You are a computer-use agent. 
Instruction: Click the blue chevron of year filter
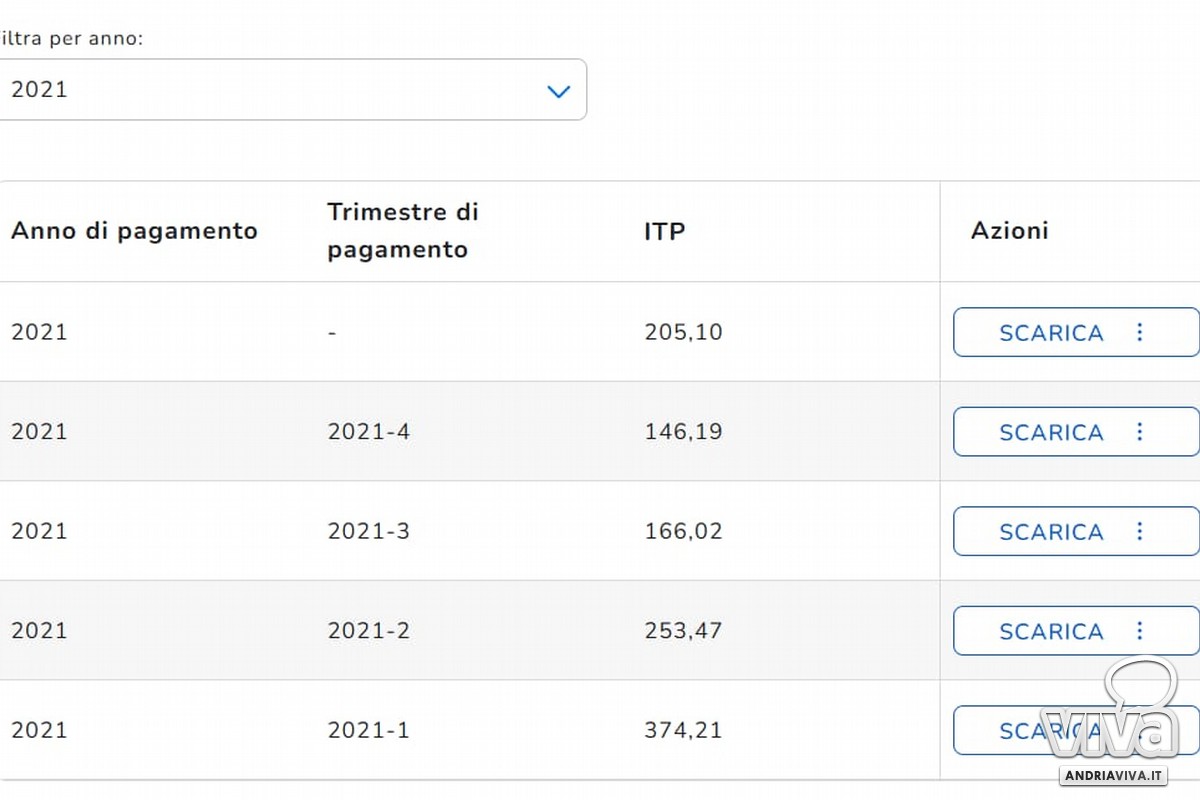[558, 91]
